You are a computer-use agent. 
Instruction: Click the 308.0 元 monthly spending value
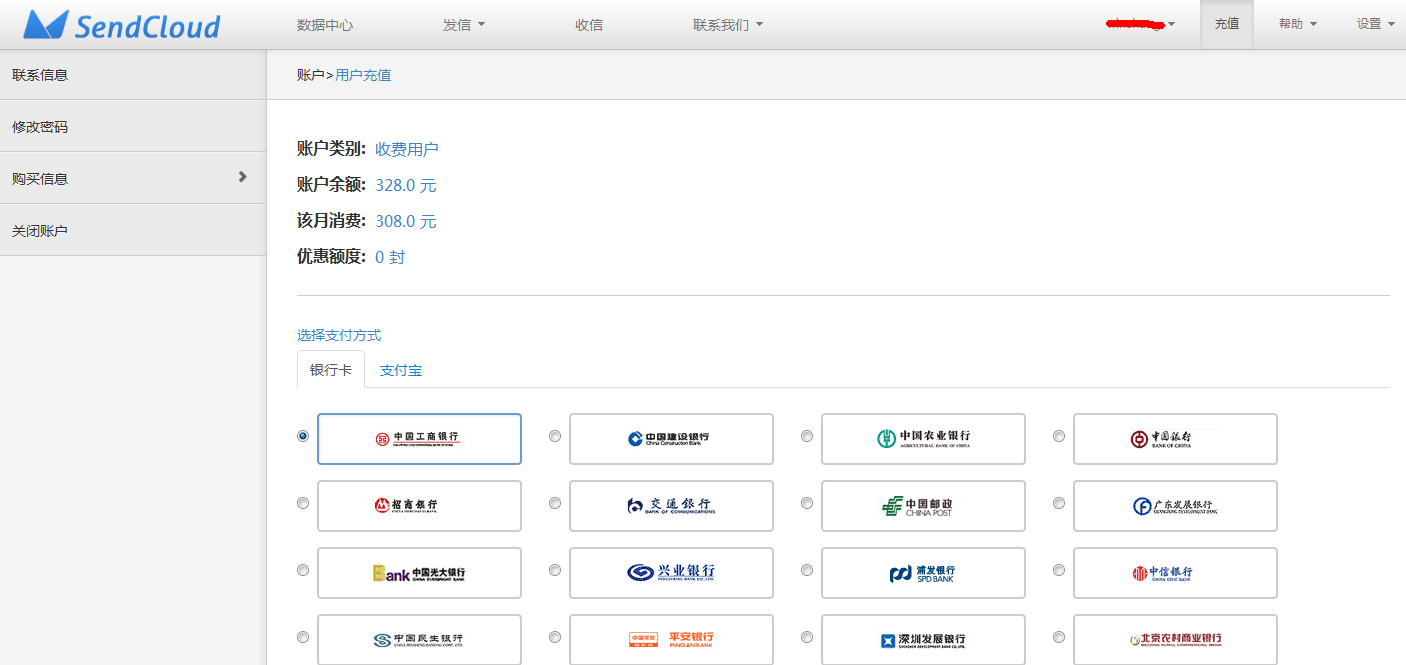click(406, 221)
